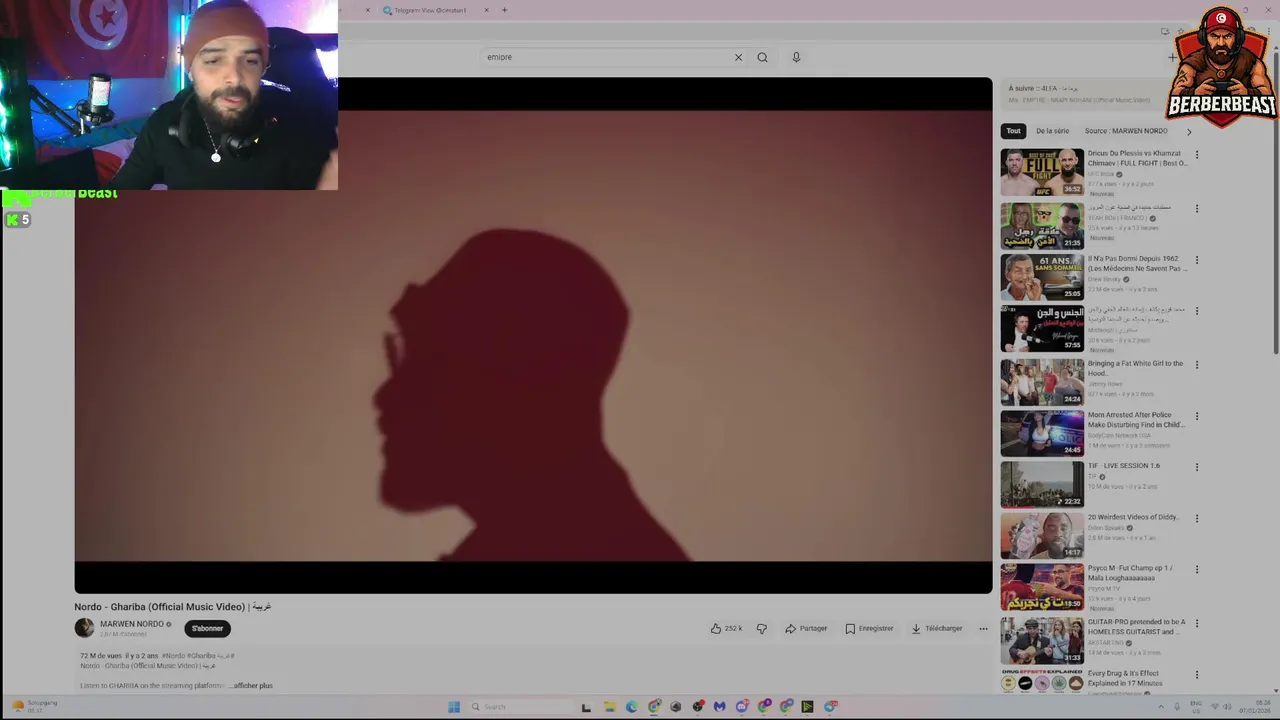Screen dimensions: 1280x720
Task: Click the ENG US language indicator
Action: tap(1195, 707)
